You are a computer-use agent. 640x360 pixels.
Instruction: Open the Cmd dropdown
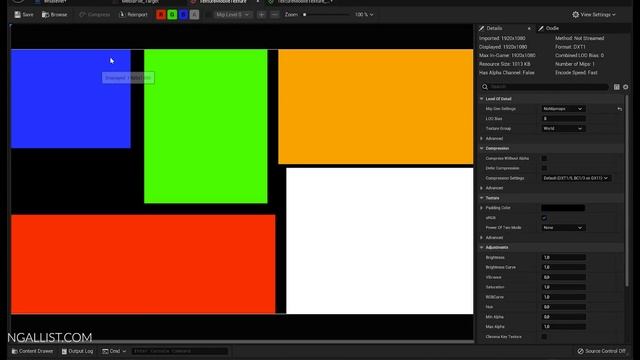coord(114,351)
